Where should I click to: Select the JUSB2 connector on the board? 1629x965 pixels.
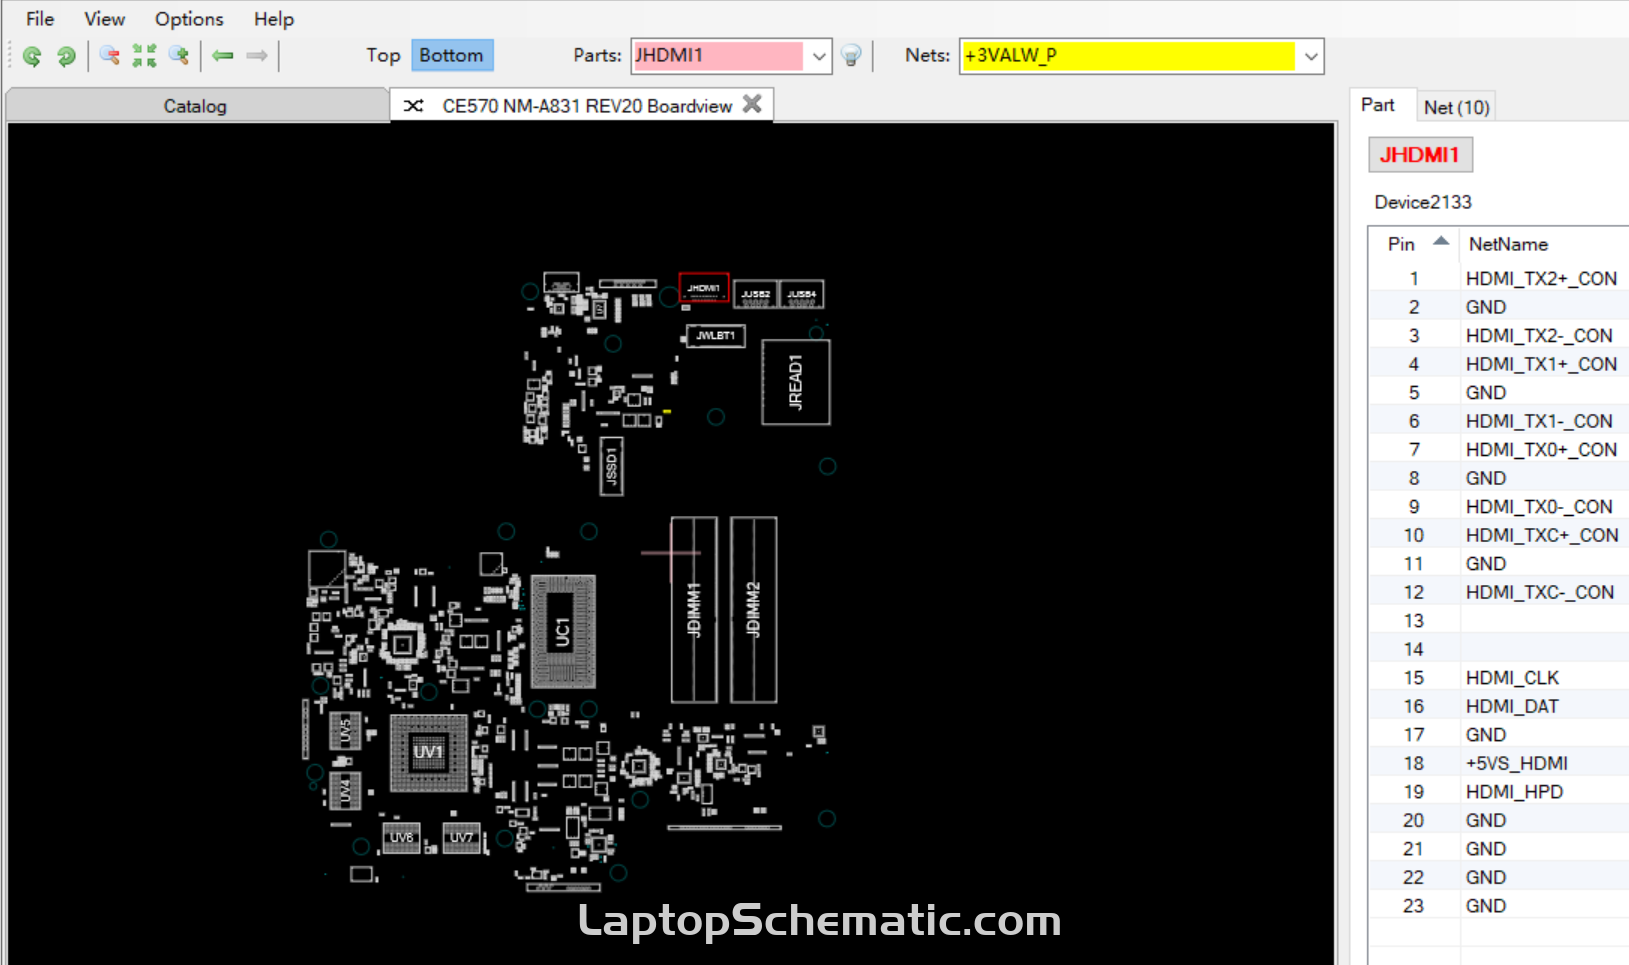pyautogui.click(x=755, y=294)
